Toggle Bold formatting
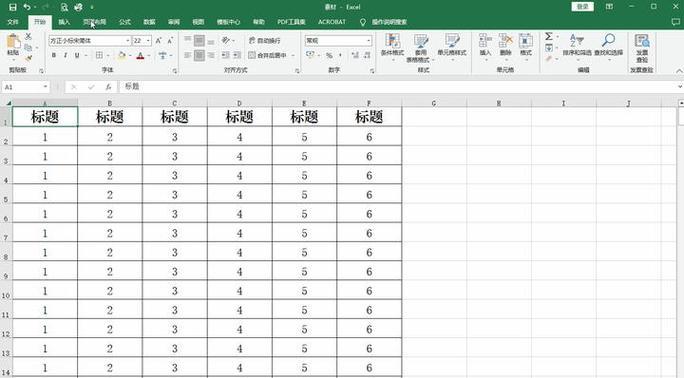This screenshot has height=378, width=684. click(54, 55)
